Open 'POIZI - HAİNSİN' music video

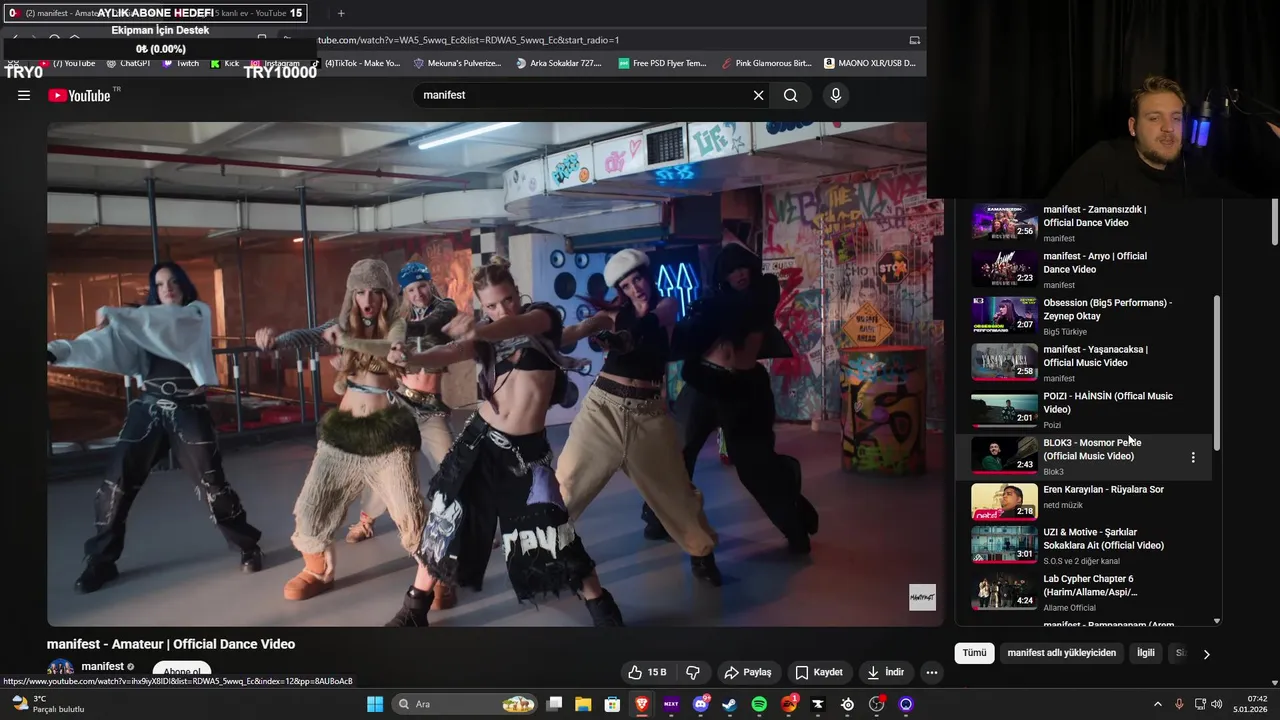pyautogui.click(x=1107, y=402)
